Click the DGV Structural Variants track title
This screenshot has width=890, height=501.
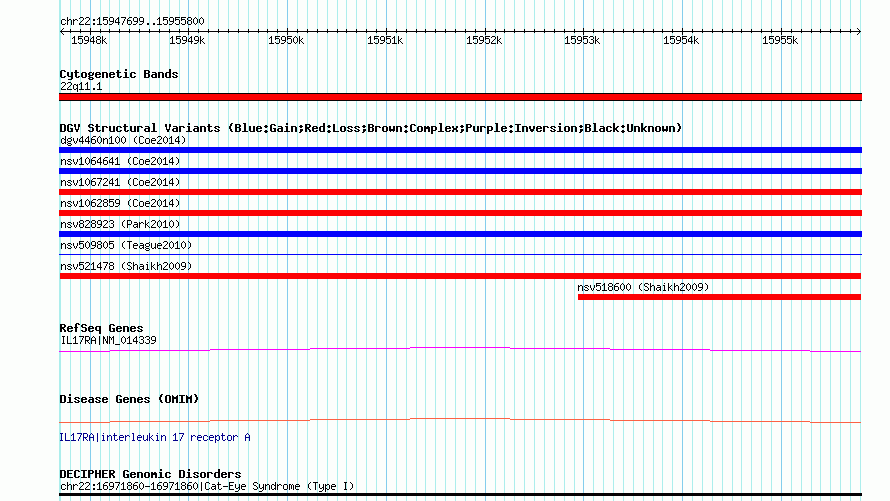[371, 128]
